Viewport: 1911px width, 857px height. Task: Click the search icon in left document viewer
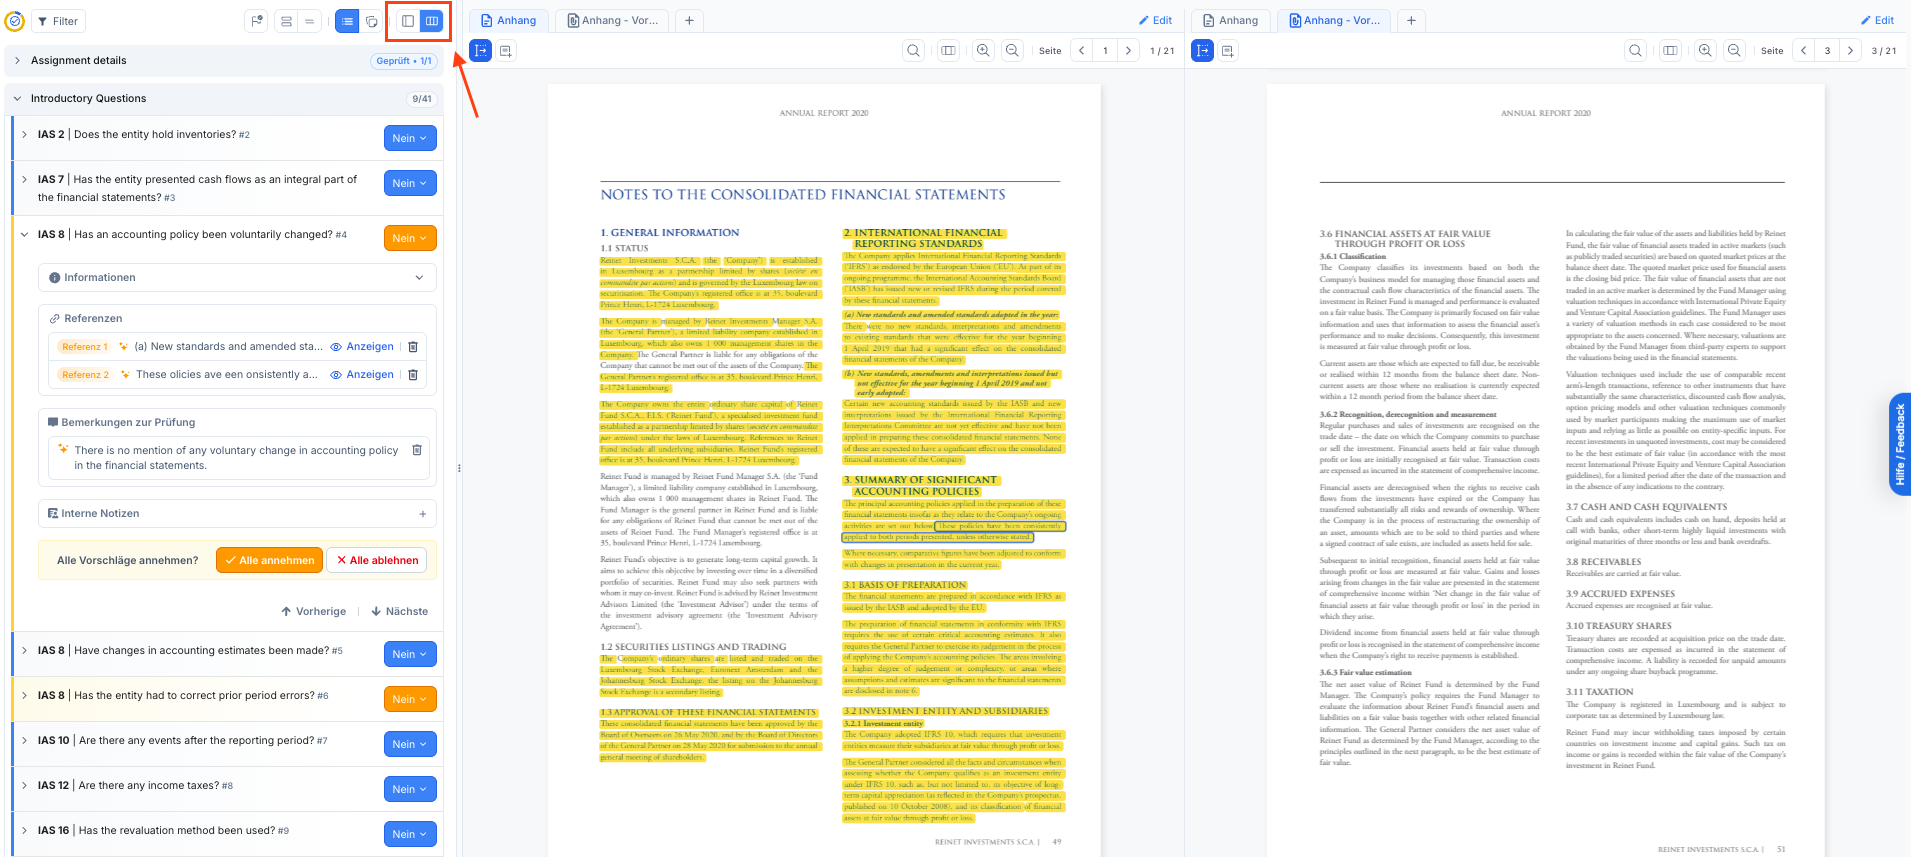[x=914, y=51]
